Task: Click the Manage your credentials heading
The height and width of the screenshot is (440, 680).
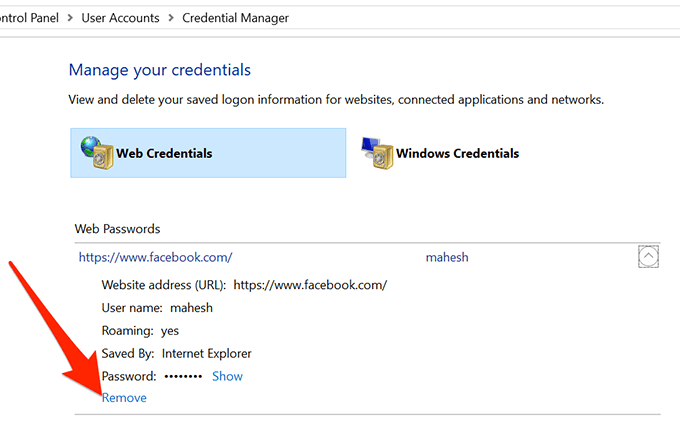Action: [159, 70]
